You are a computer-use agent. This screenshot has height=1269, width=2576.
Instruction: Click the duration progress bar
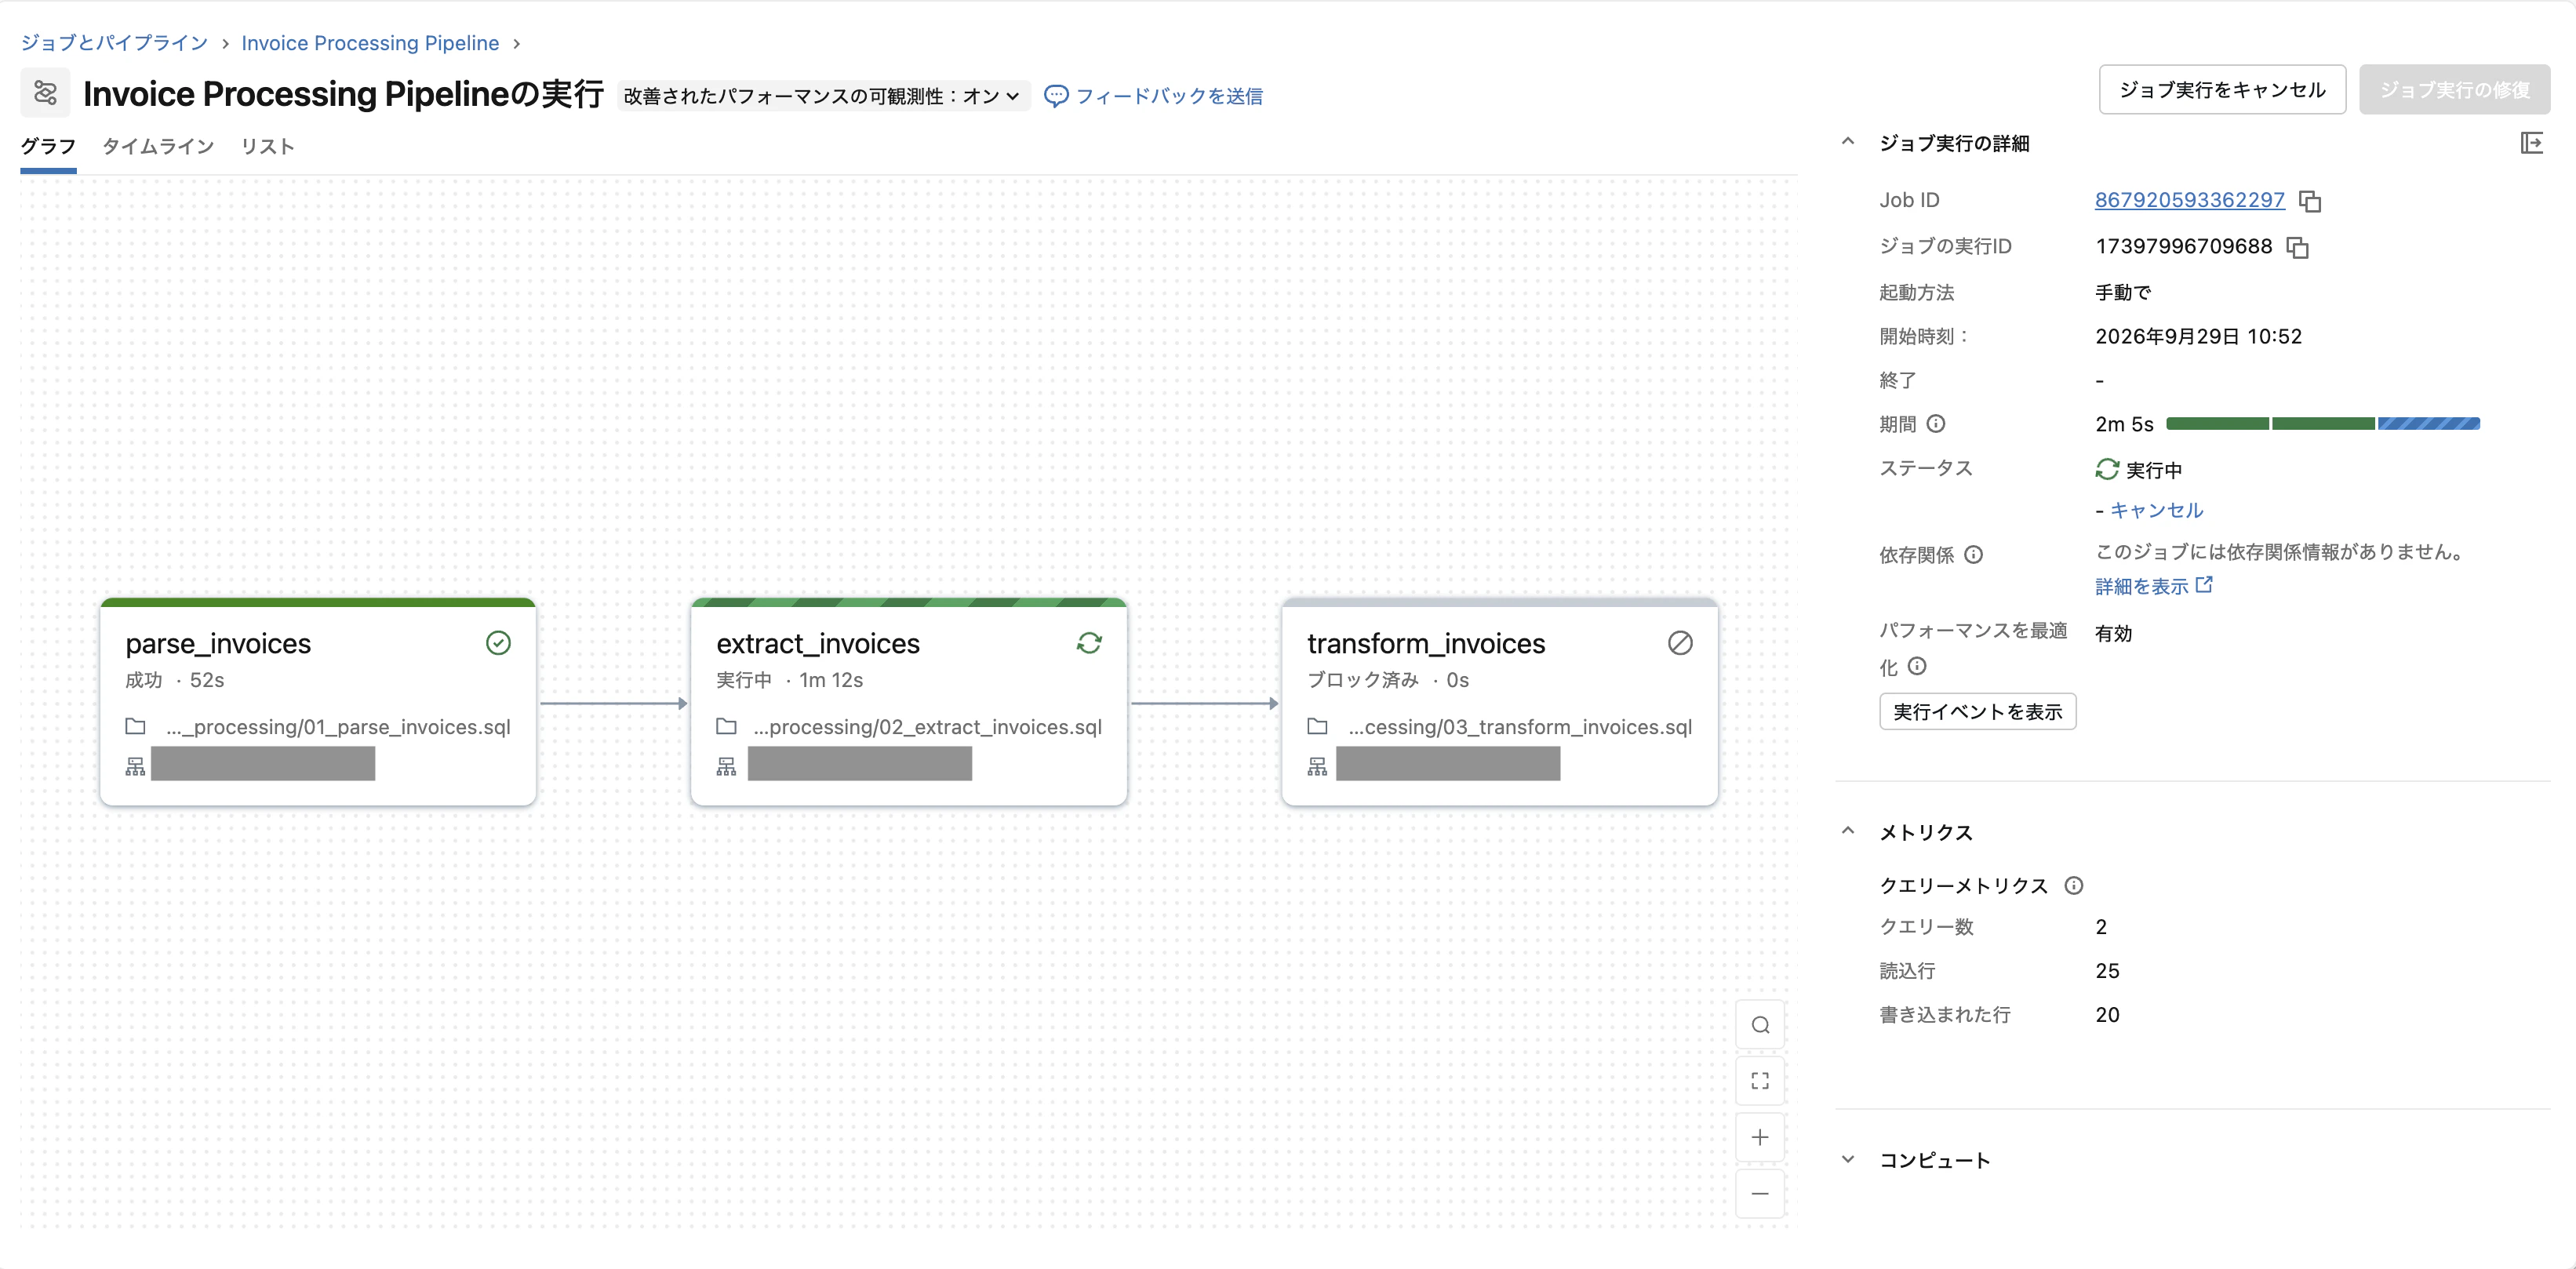(2322, 424)
